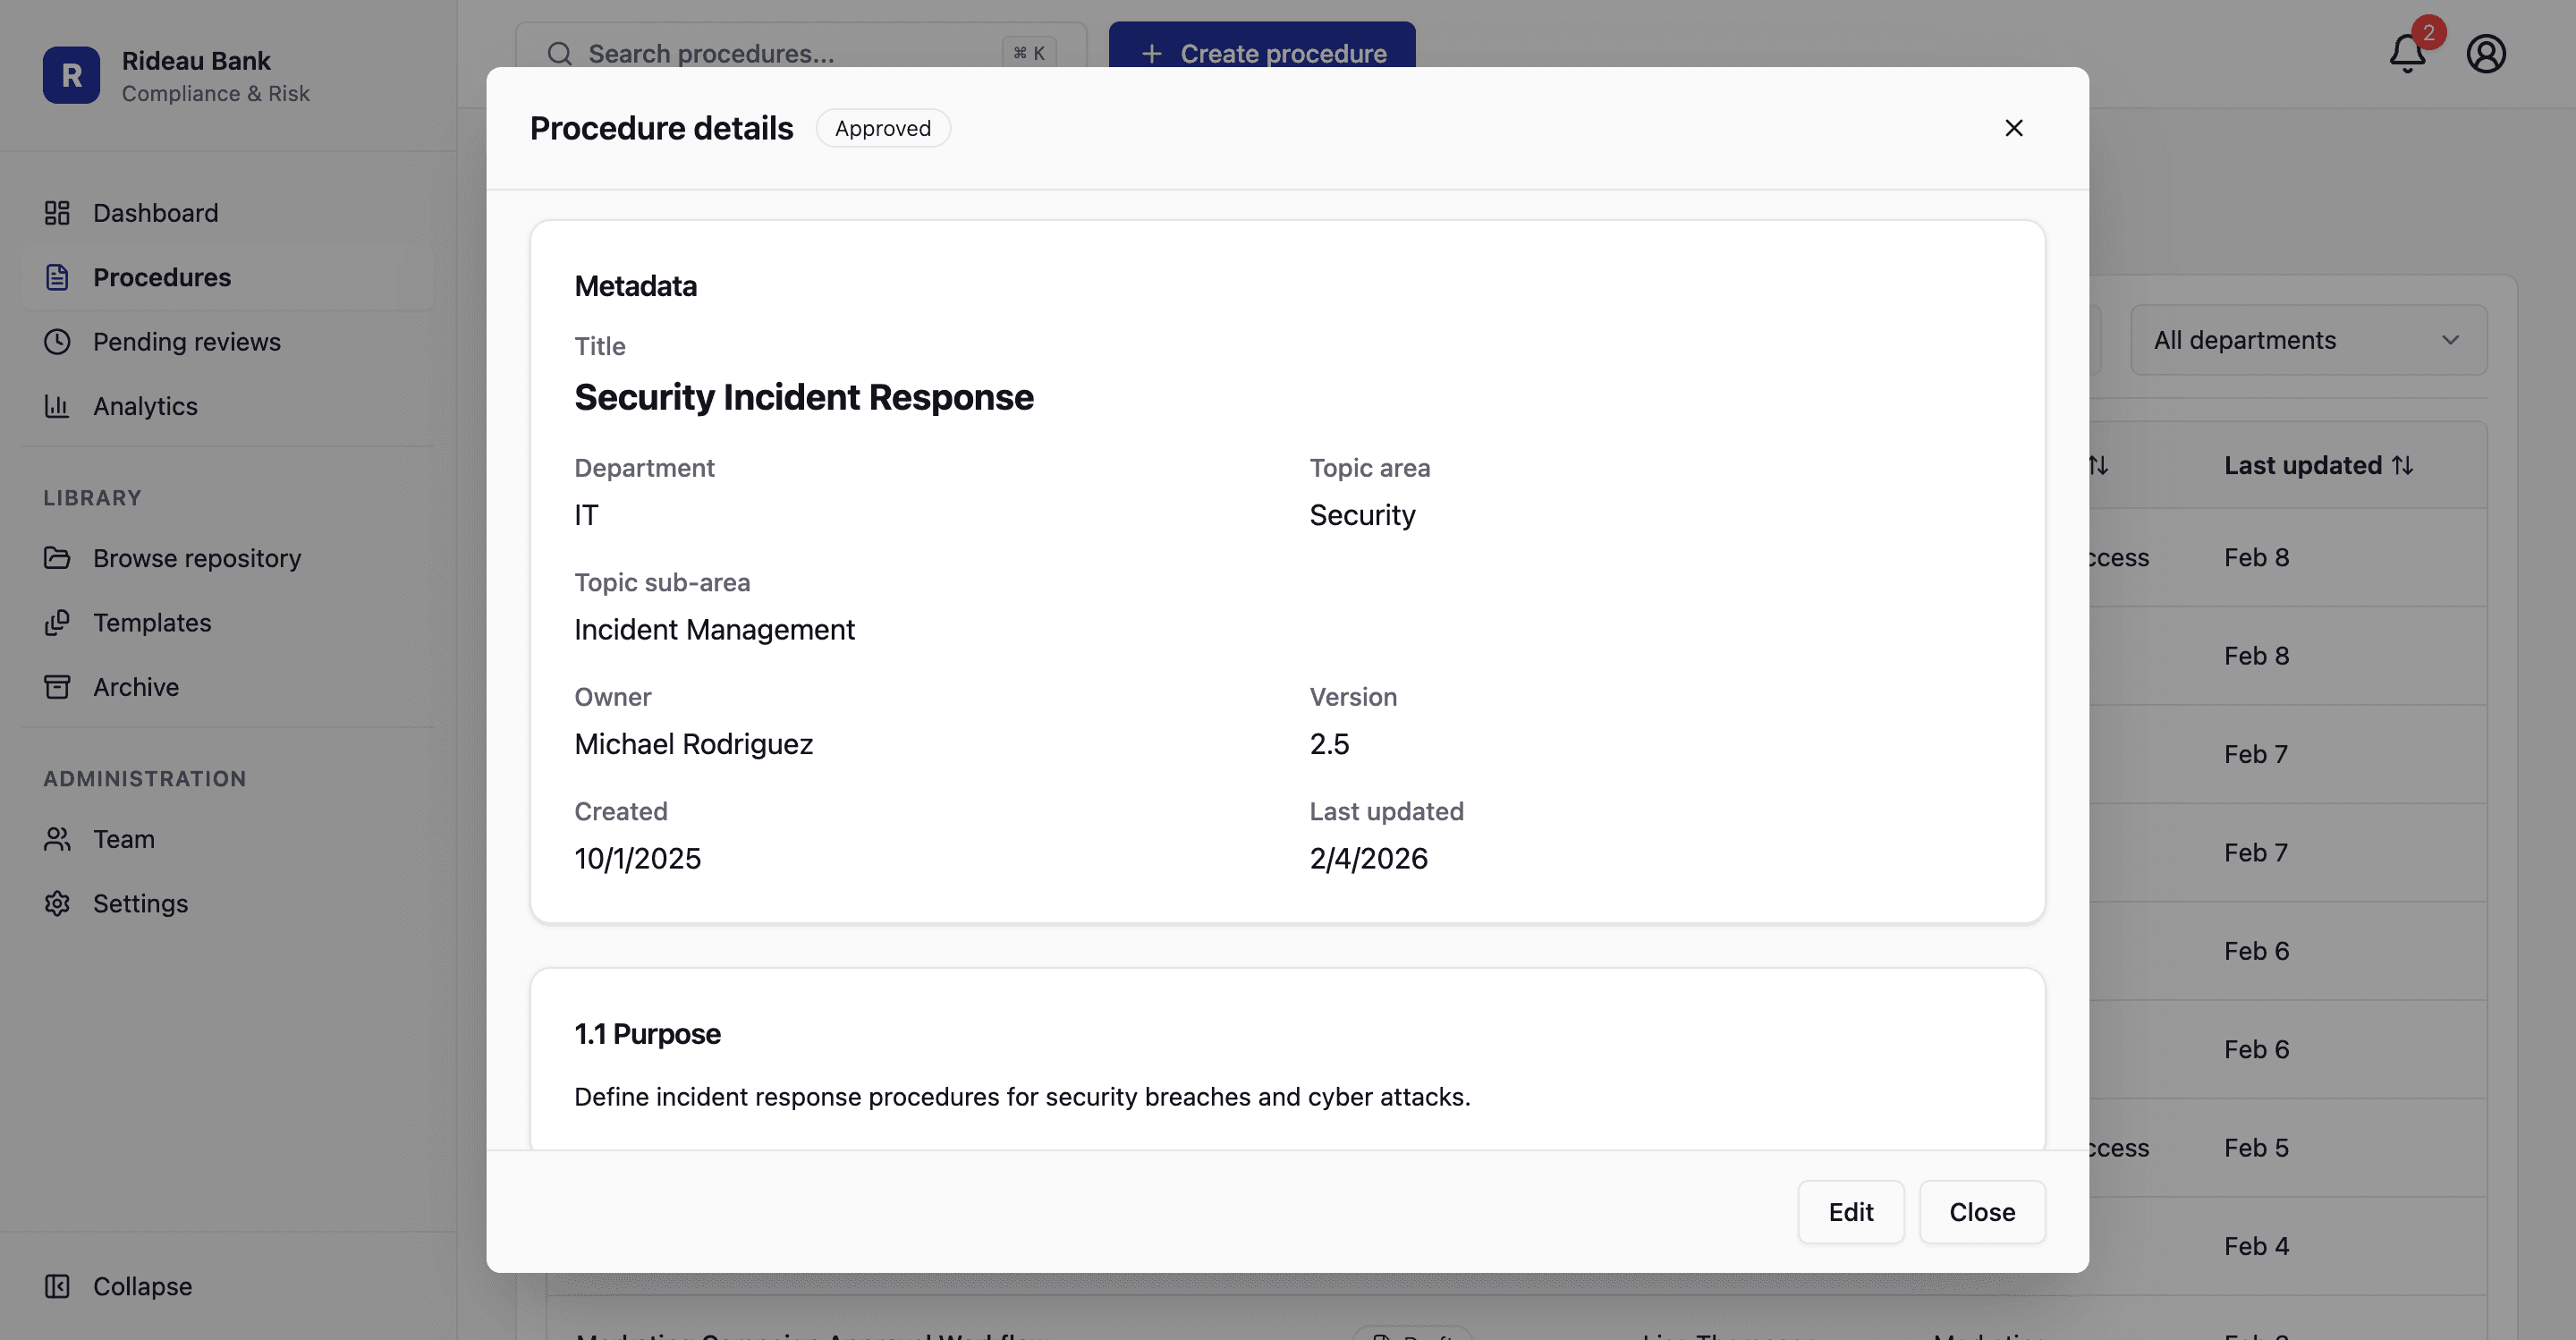Screen dimensions: 2576x1340
Task: Open the user profile avatar icon
Action: 2485,54
